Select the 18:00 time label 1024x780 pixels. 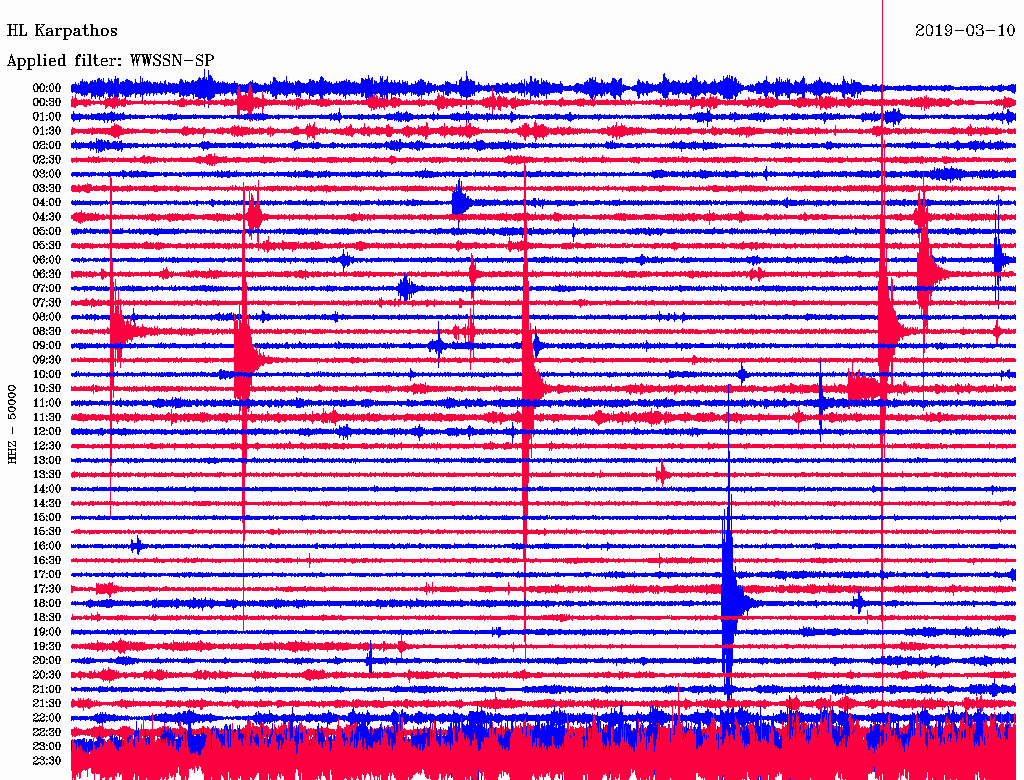[47, 603]
